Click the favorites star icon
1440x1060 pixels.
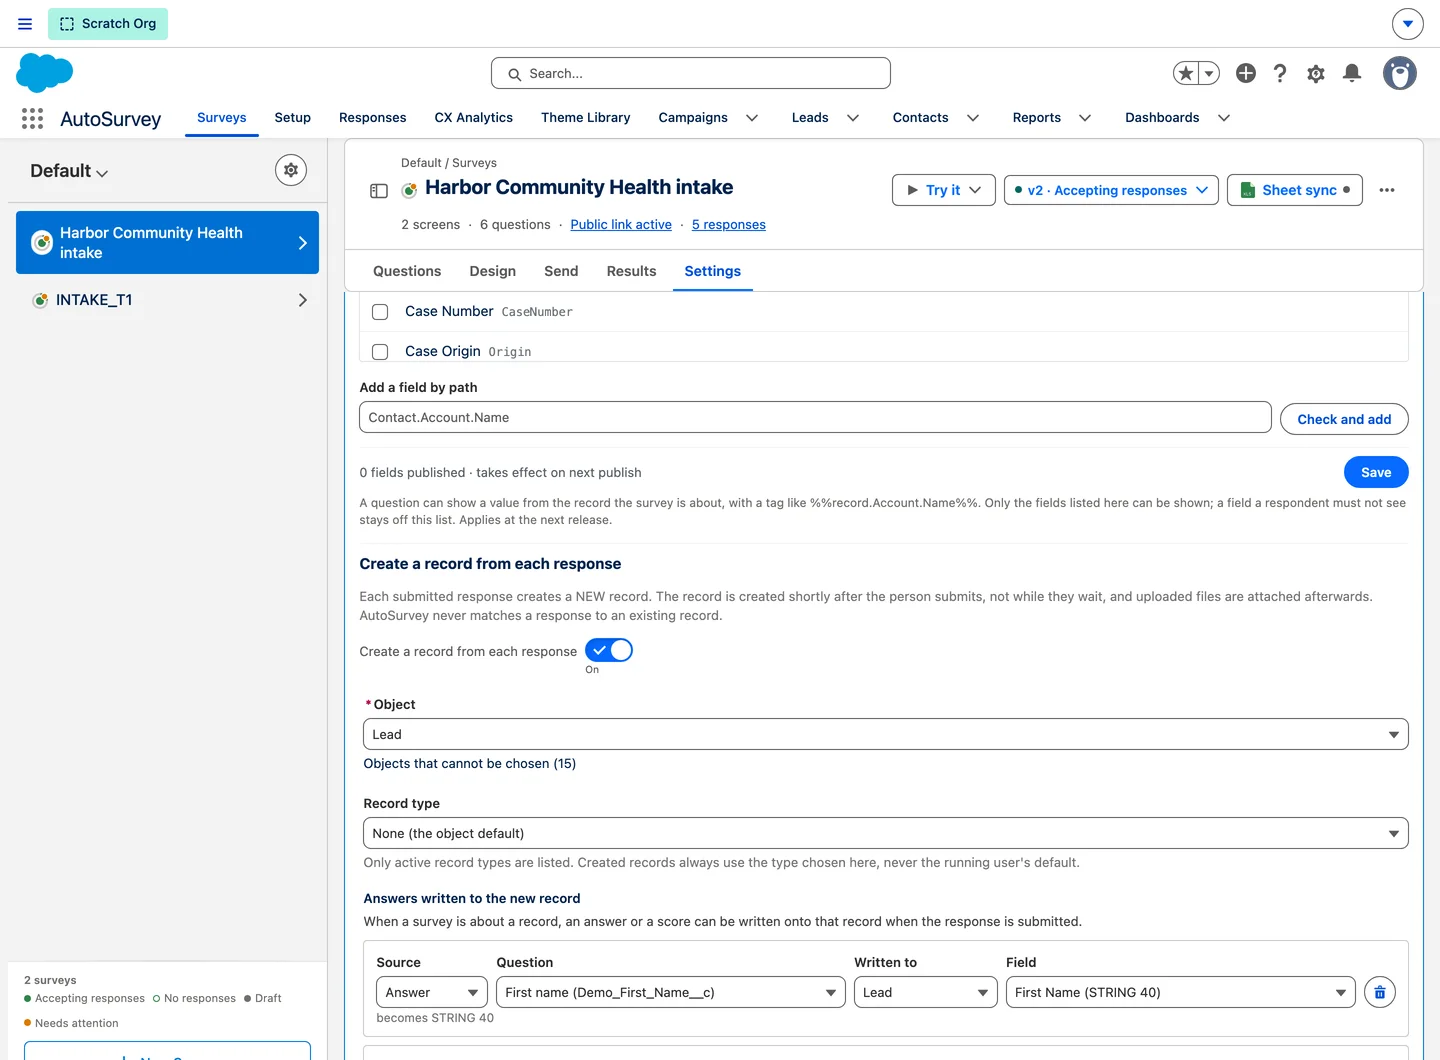(1186, 73)
